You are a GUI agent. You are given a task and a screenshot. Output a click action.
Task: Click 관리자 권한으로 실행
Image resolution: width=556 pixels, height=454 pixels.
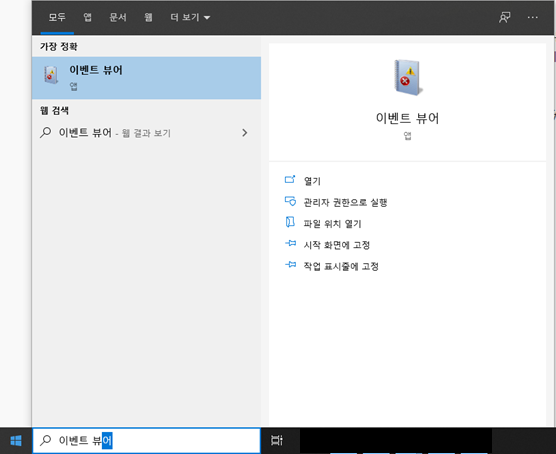click(345, 202)
